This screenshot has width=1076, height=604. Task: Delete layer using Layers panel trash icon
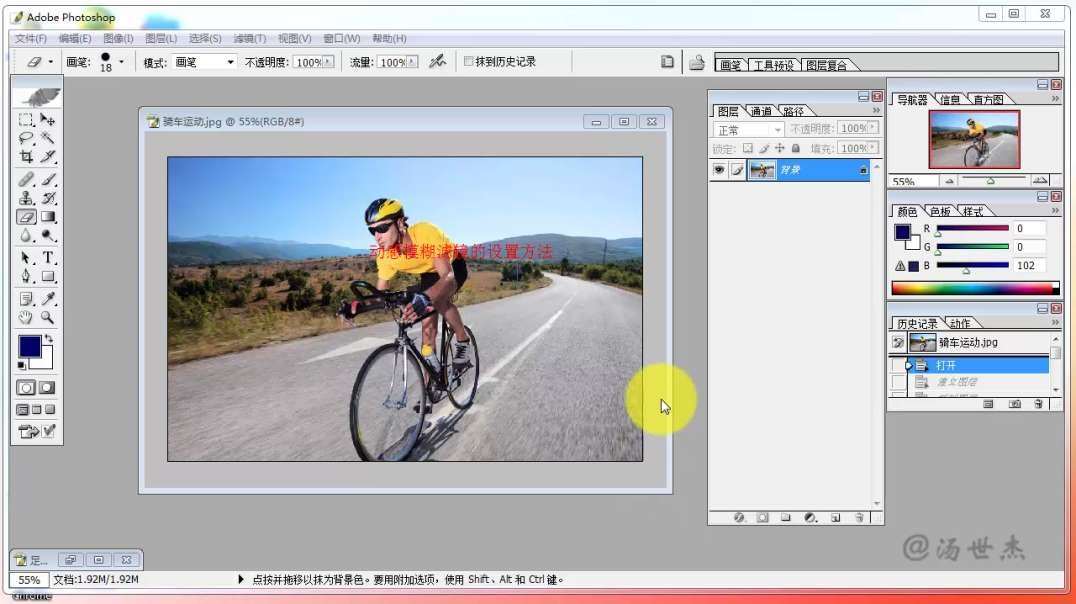(859, 518)
